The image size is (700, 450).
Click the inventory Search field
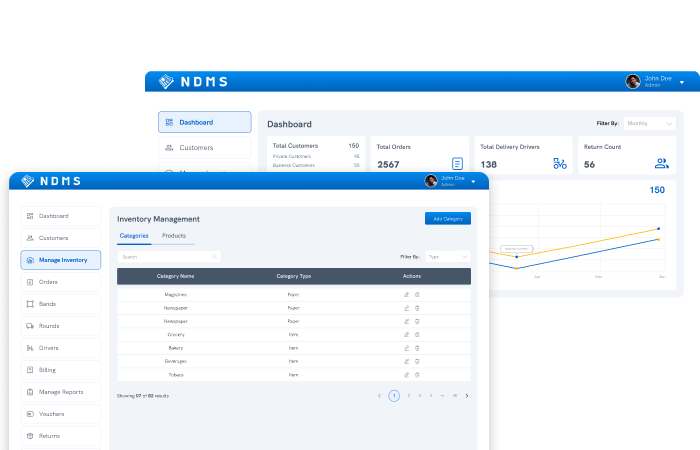pyautogui.click(x=168, y=257)
